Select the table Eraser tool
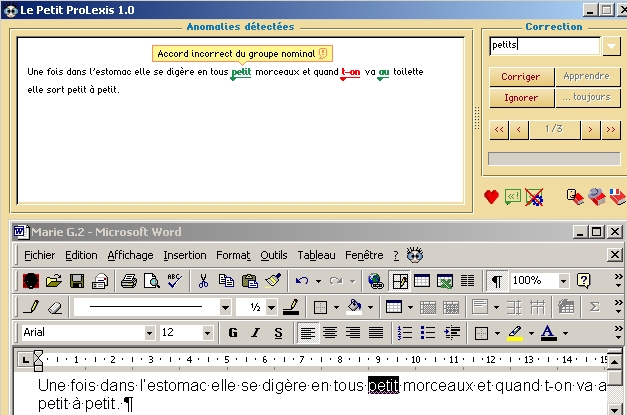Viewport: 627px width, 415px height. point(54,307)
